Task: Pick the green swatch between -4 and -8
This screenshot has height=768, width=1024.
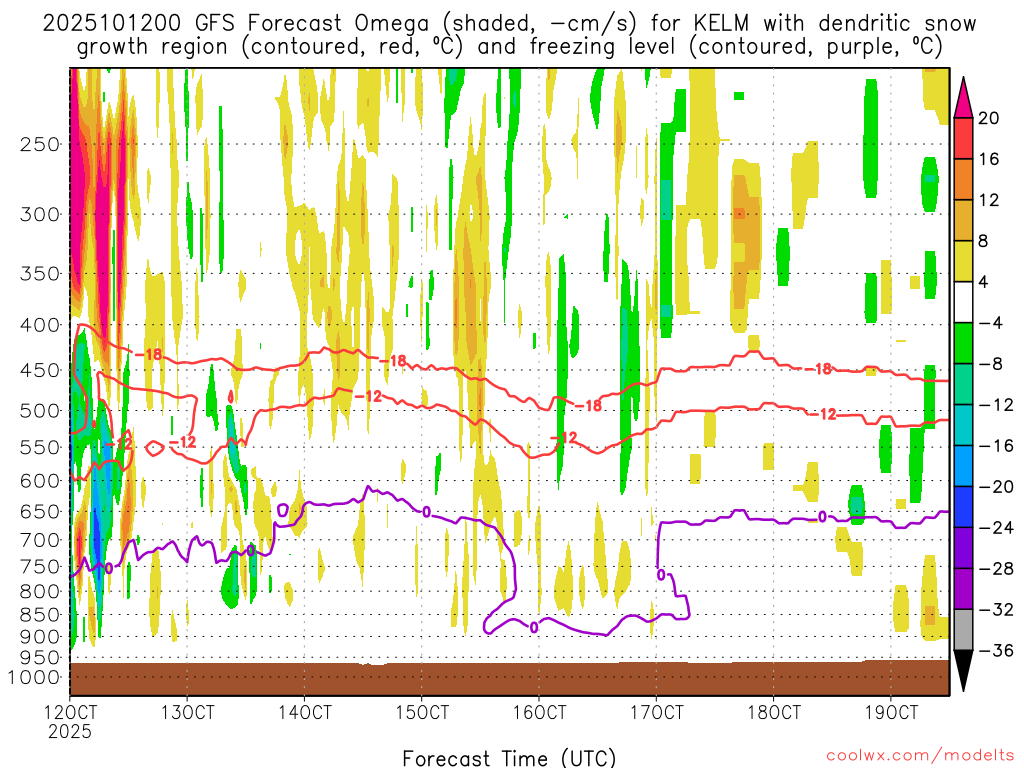Action: (x=963, y=344)
